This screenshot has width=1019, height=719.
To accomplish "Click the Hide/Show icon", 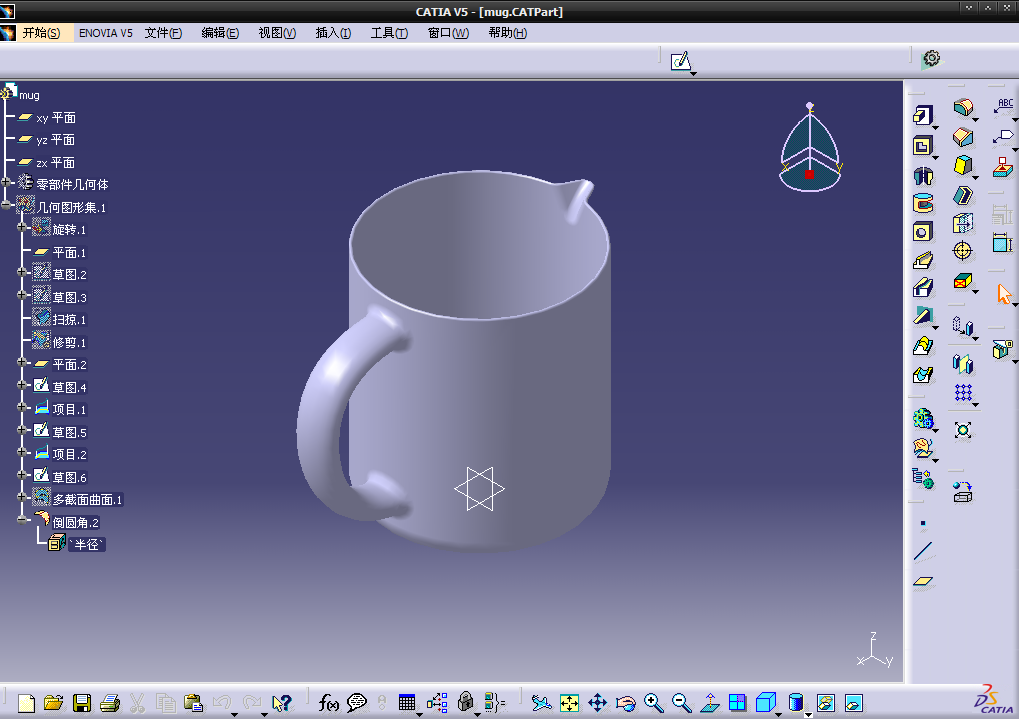I will click(x=825, y=703).
